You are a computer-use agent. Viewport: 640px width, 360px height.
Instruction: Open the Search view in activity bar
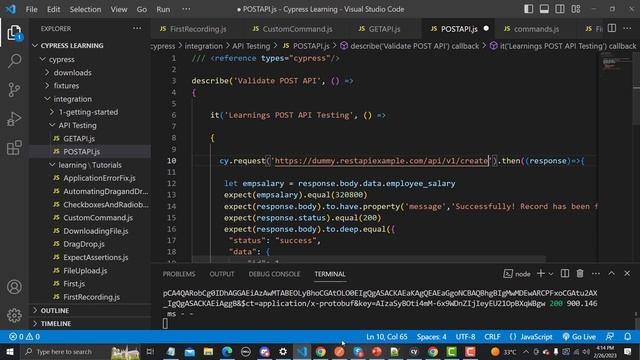coord(14,61)
